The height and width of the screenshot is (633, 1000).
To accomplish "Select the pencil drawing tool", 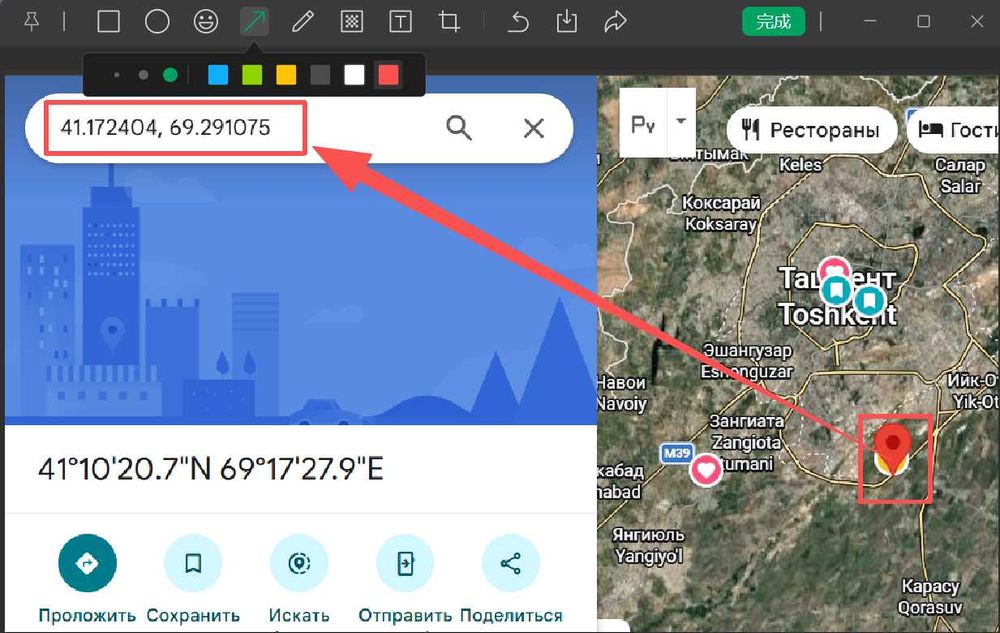I will [302, 22].
